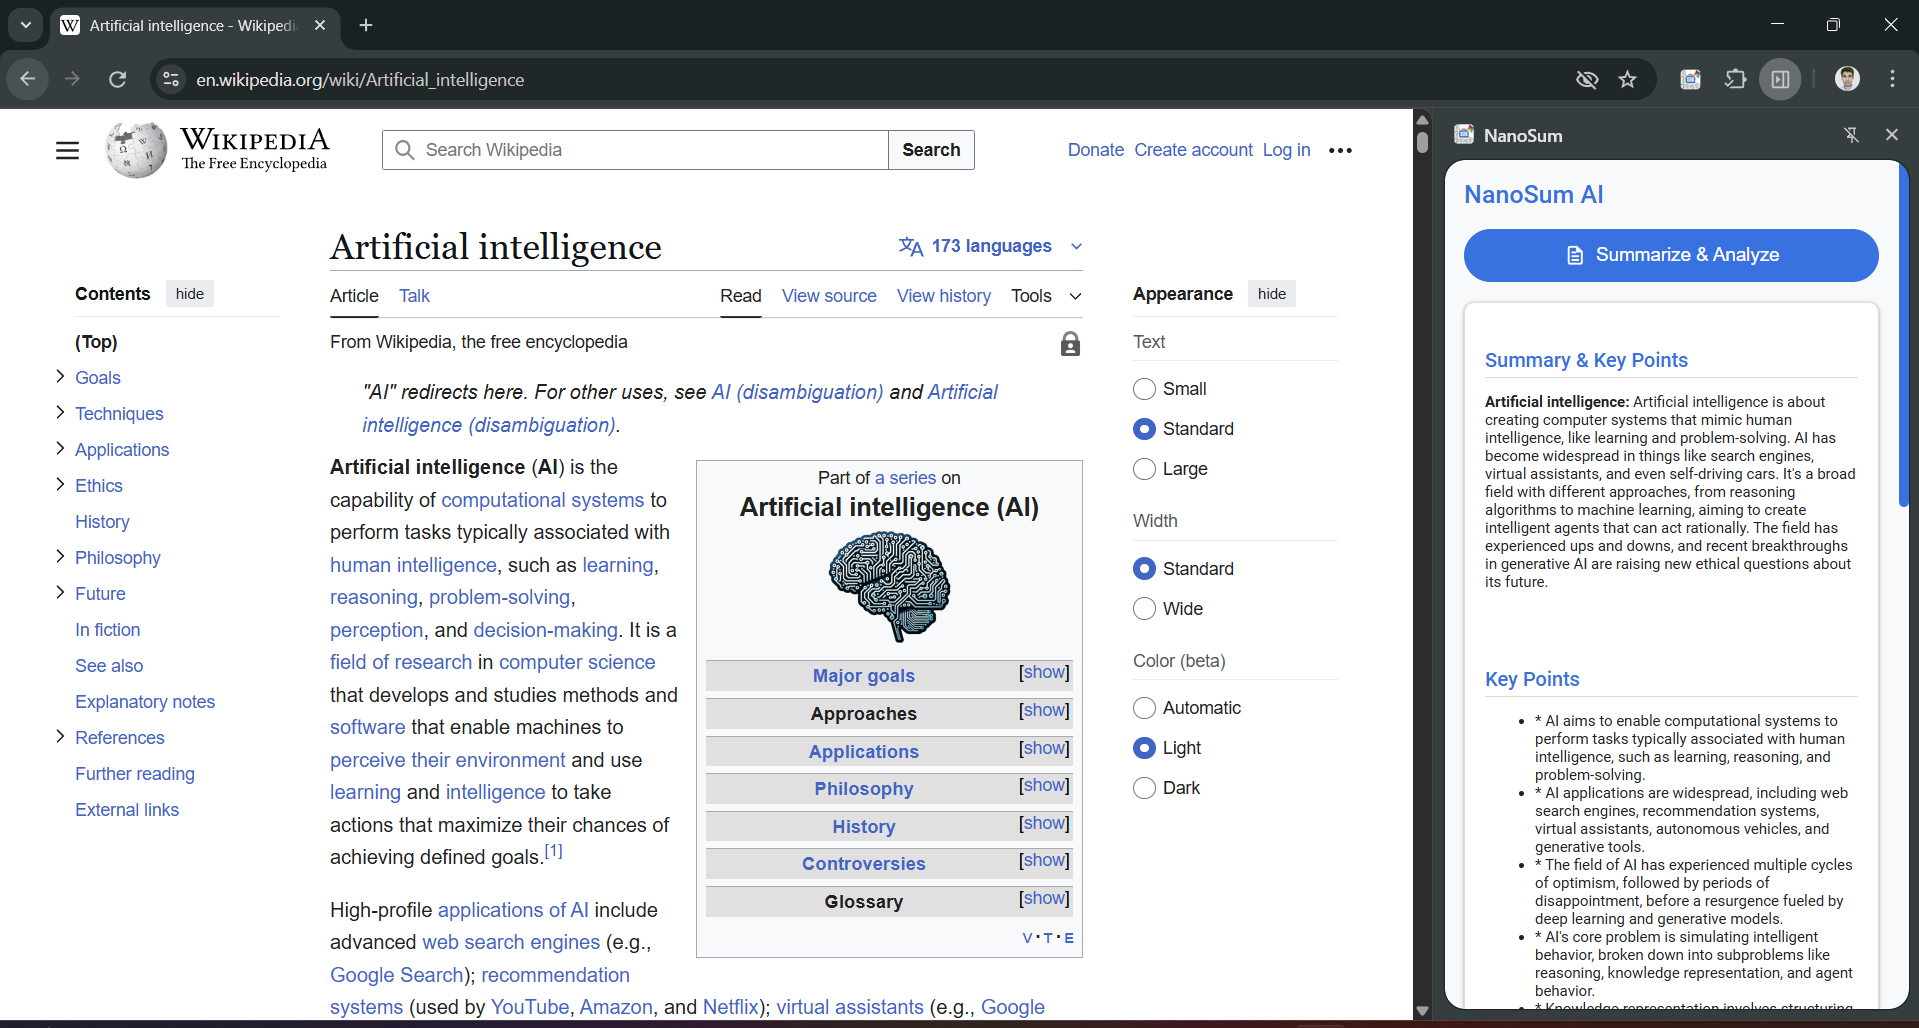The image size is (1919, 1028).
Task: Close the Artificial intelligence Wikipedia tab
Action: (320, 25)
